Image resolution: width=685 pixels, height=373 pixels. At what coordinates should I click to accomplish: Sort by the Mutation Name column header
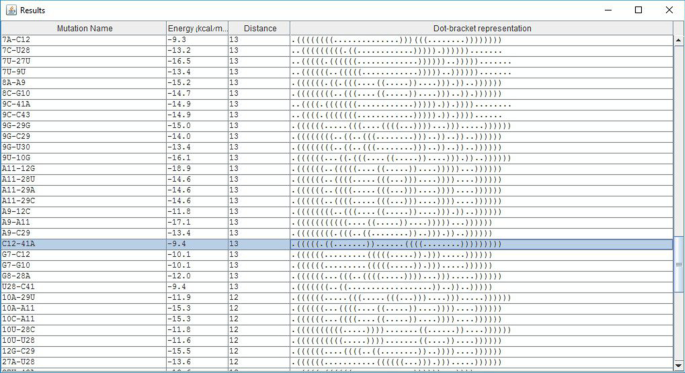coord(84,28)
